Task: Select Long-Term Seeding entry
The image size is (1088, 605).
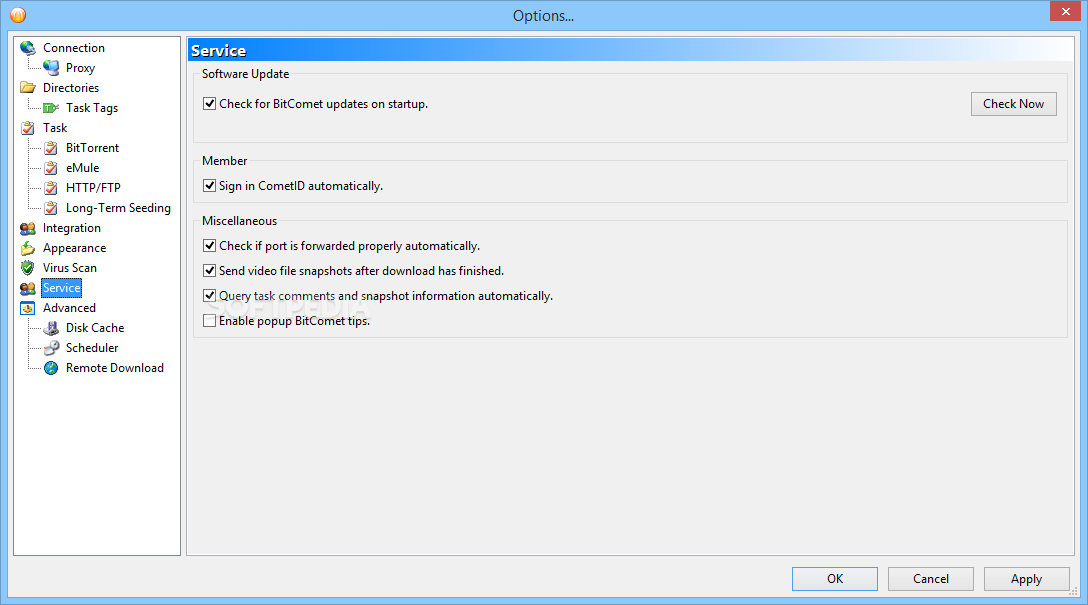Action: tap(118, 208)
